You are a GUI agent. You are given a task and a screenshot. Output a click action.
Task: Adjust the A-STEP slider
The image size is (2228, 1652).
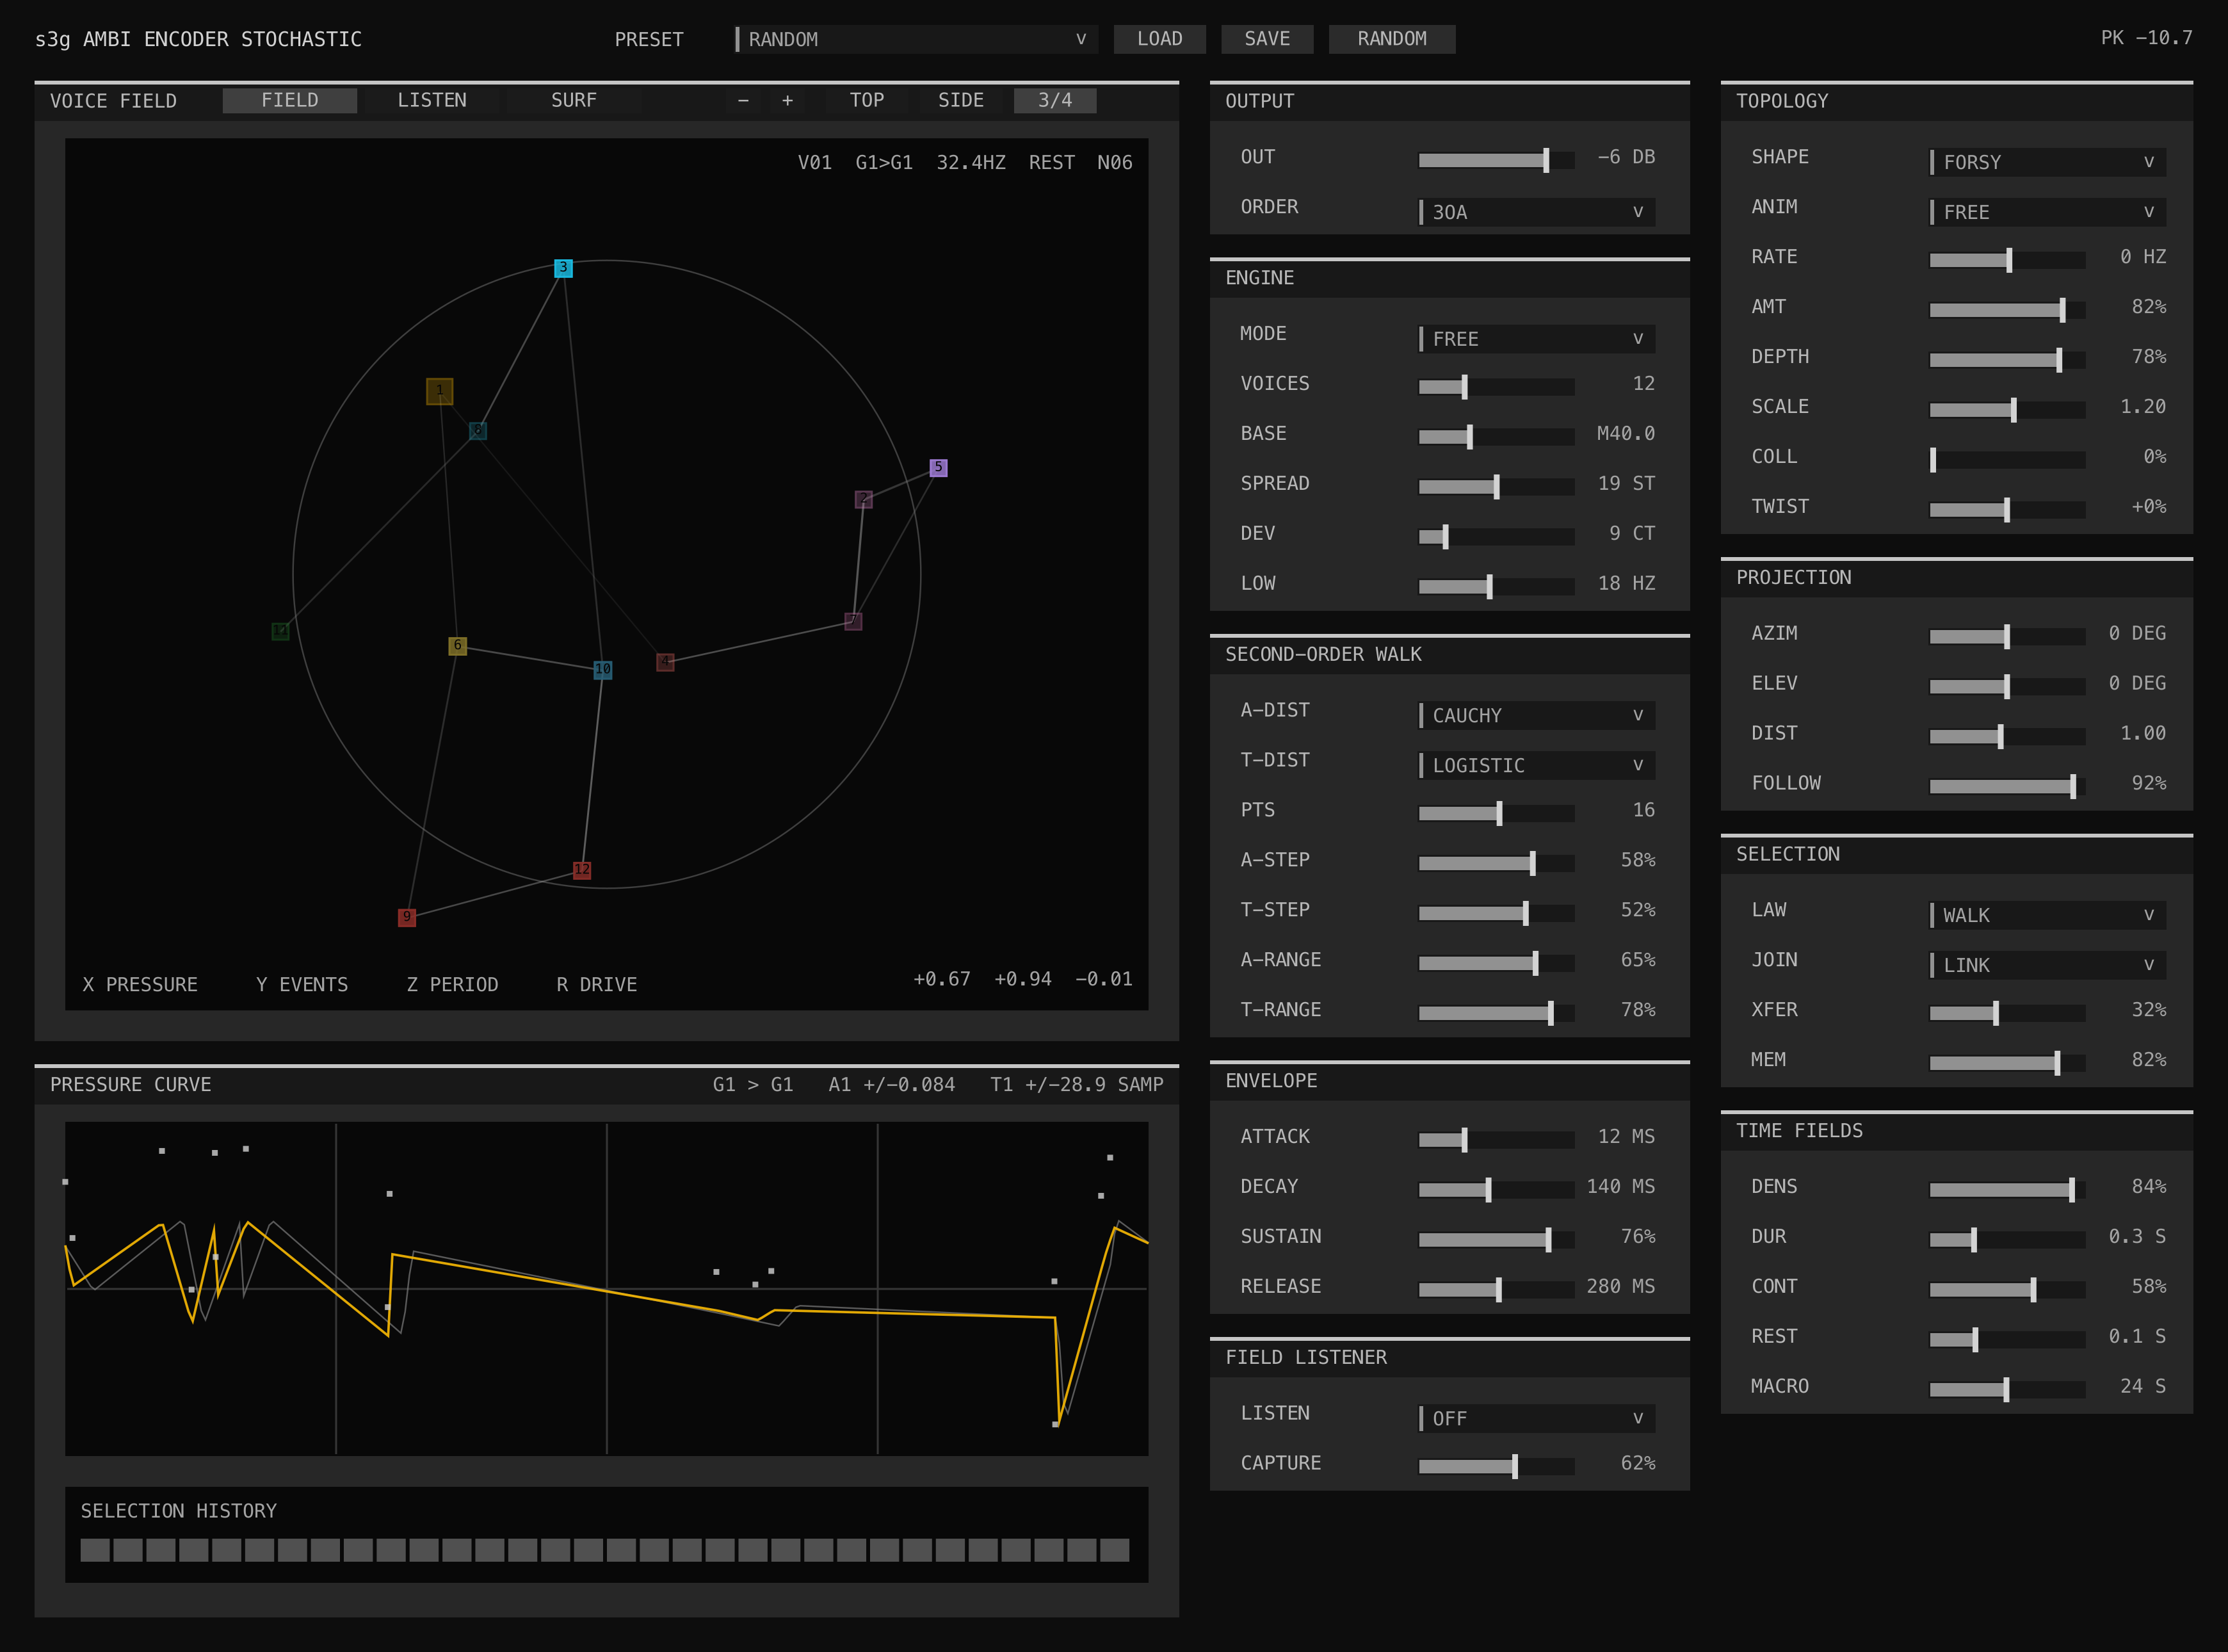pos(1497,864)
